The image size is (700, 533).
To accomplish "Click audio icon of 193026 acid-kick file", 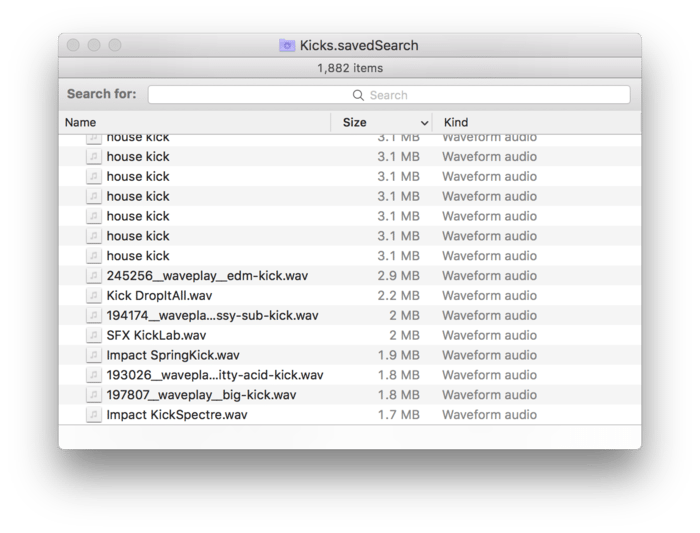I will (93, 375).
